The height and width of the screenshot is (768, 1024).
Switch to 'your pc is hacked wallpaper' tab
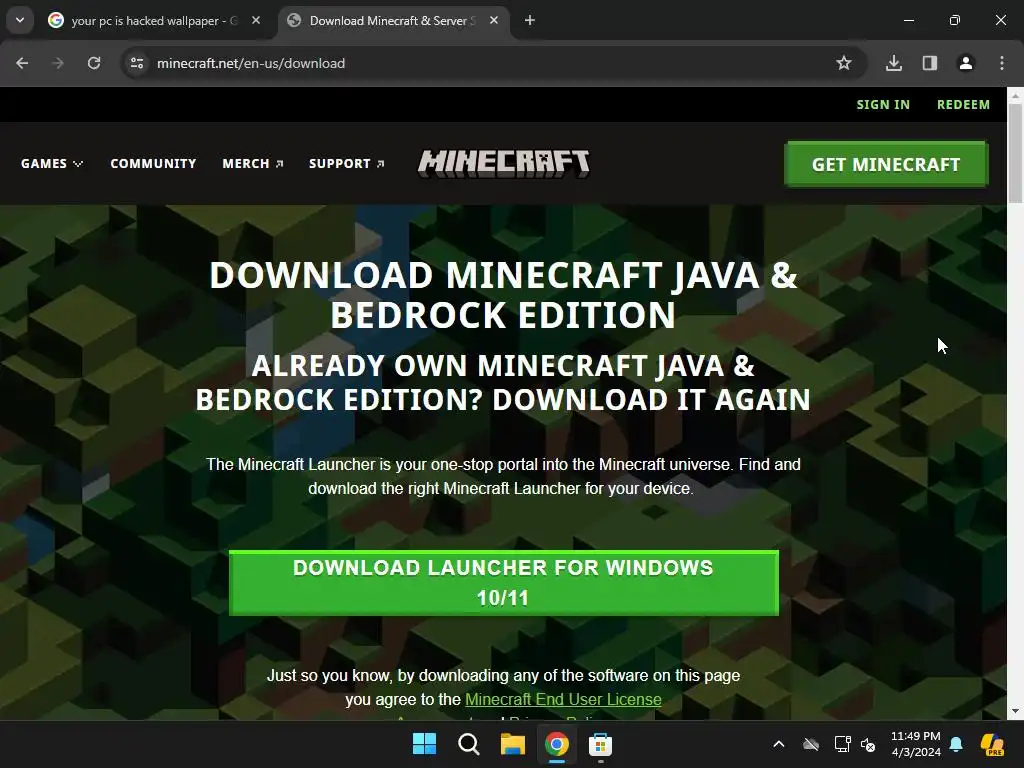(x=155, y=20)
